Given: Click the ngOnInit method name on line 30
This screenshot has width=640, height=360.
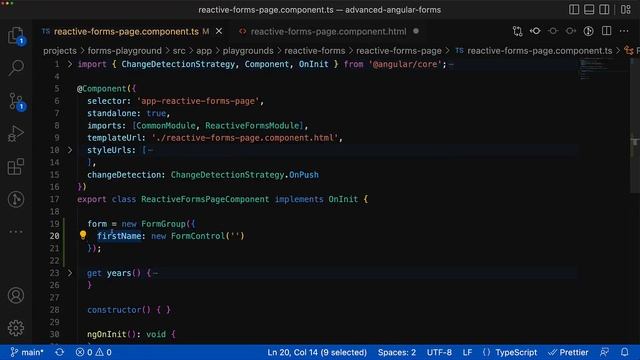Looking at the screenshot, I should click(x=107, y=334).
